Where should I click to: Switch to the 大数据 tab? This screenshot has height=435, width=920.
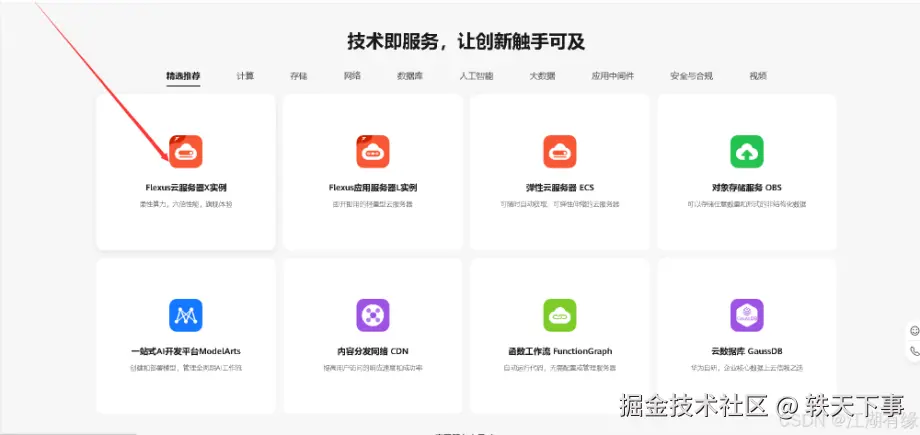pos(542,76)
